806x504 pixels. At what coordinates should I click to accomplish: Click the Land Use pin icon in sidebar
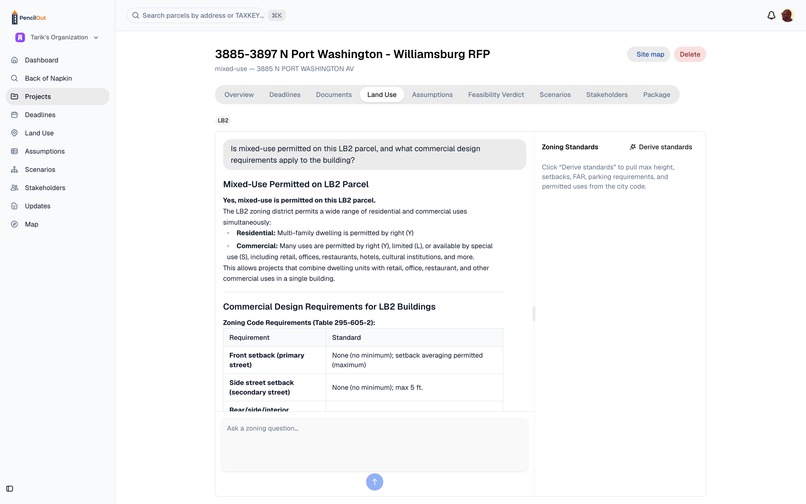(x=14, y=133)
